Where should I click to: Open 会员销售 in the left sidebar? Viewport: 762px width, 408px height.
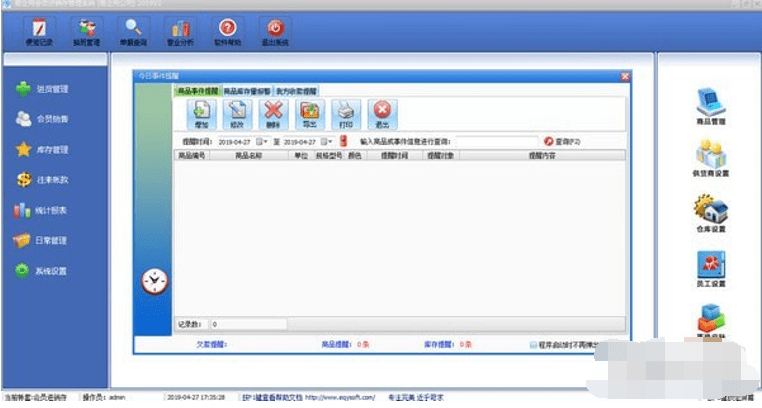(x=42, y=119)
